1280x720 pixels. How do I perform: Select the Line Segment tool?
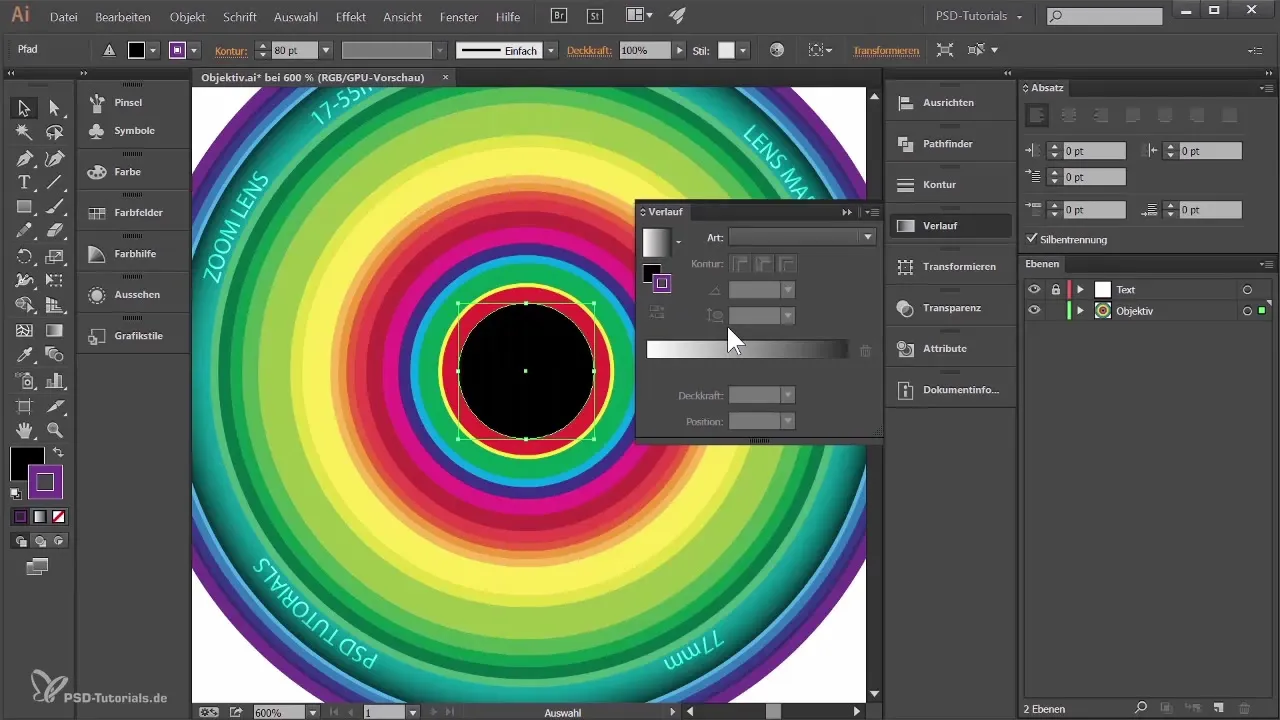pos(54,182)
